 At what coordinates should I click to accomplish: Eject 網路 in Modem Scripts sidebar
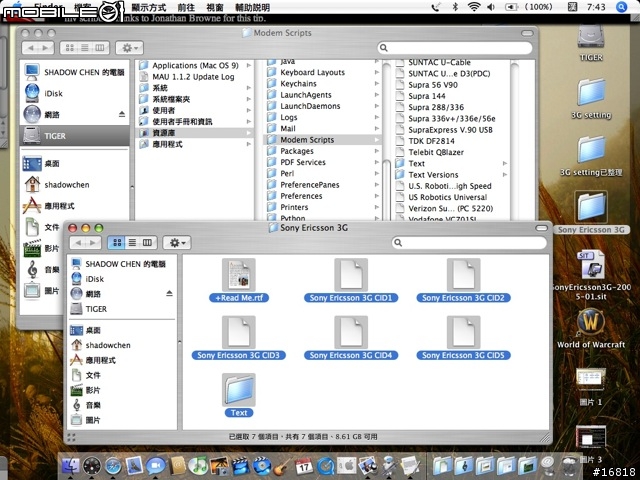click(x=122, y=114)
